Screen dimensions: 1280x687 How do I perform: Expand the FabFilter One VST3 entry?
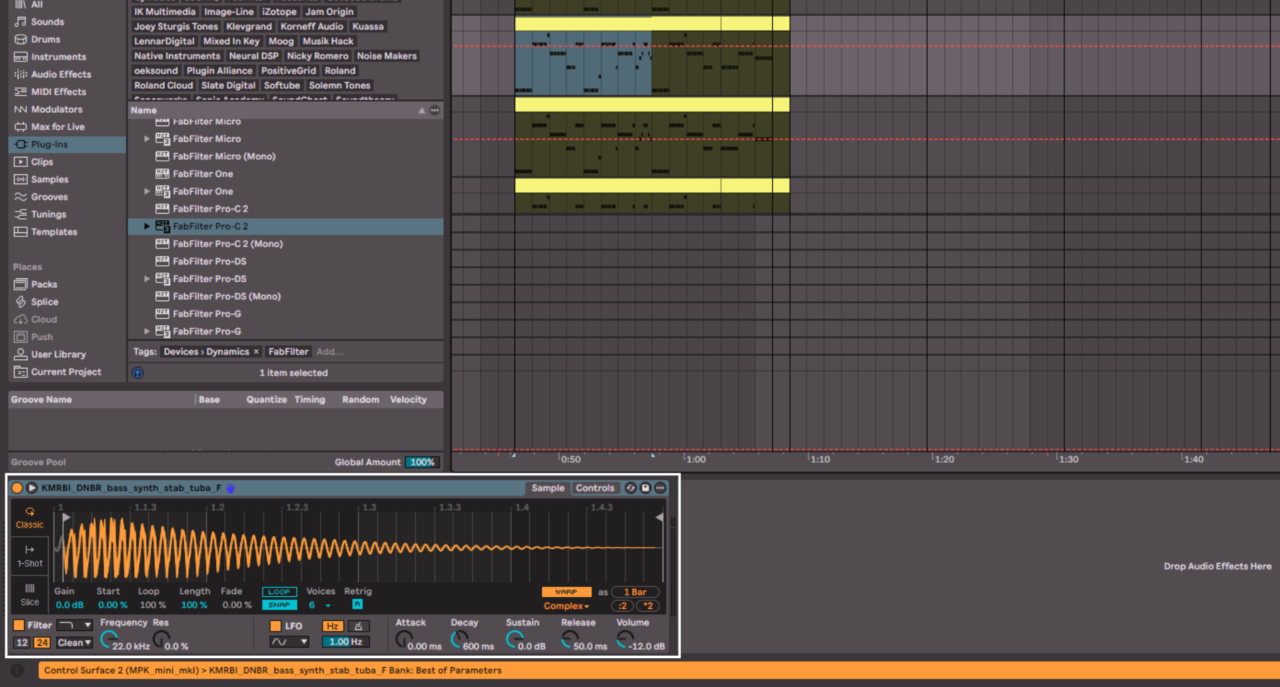click(x=148, y=191)
